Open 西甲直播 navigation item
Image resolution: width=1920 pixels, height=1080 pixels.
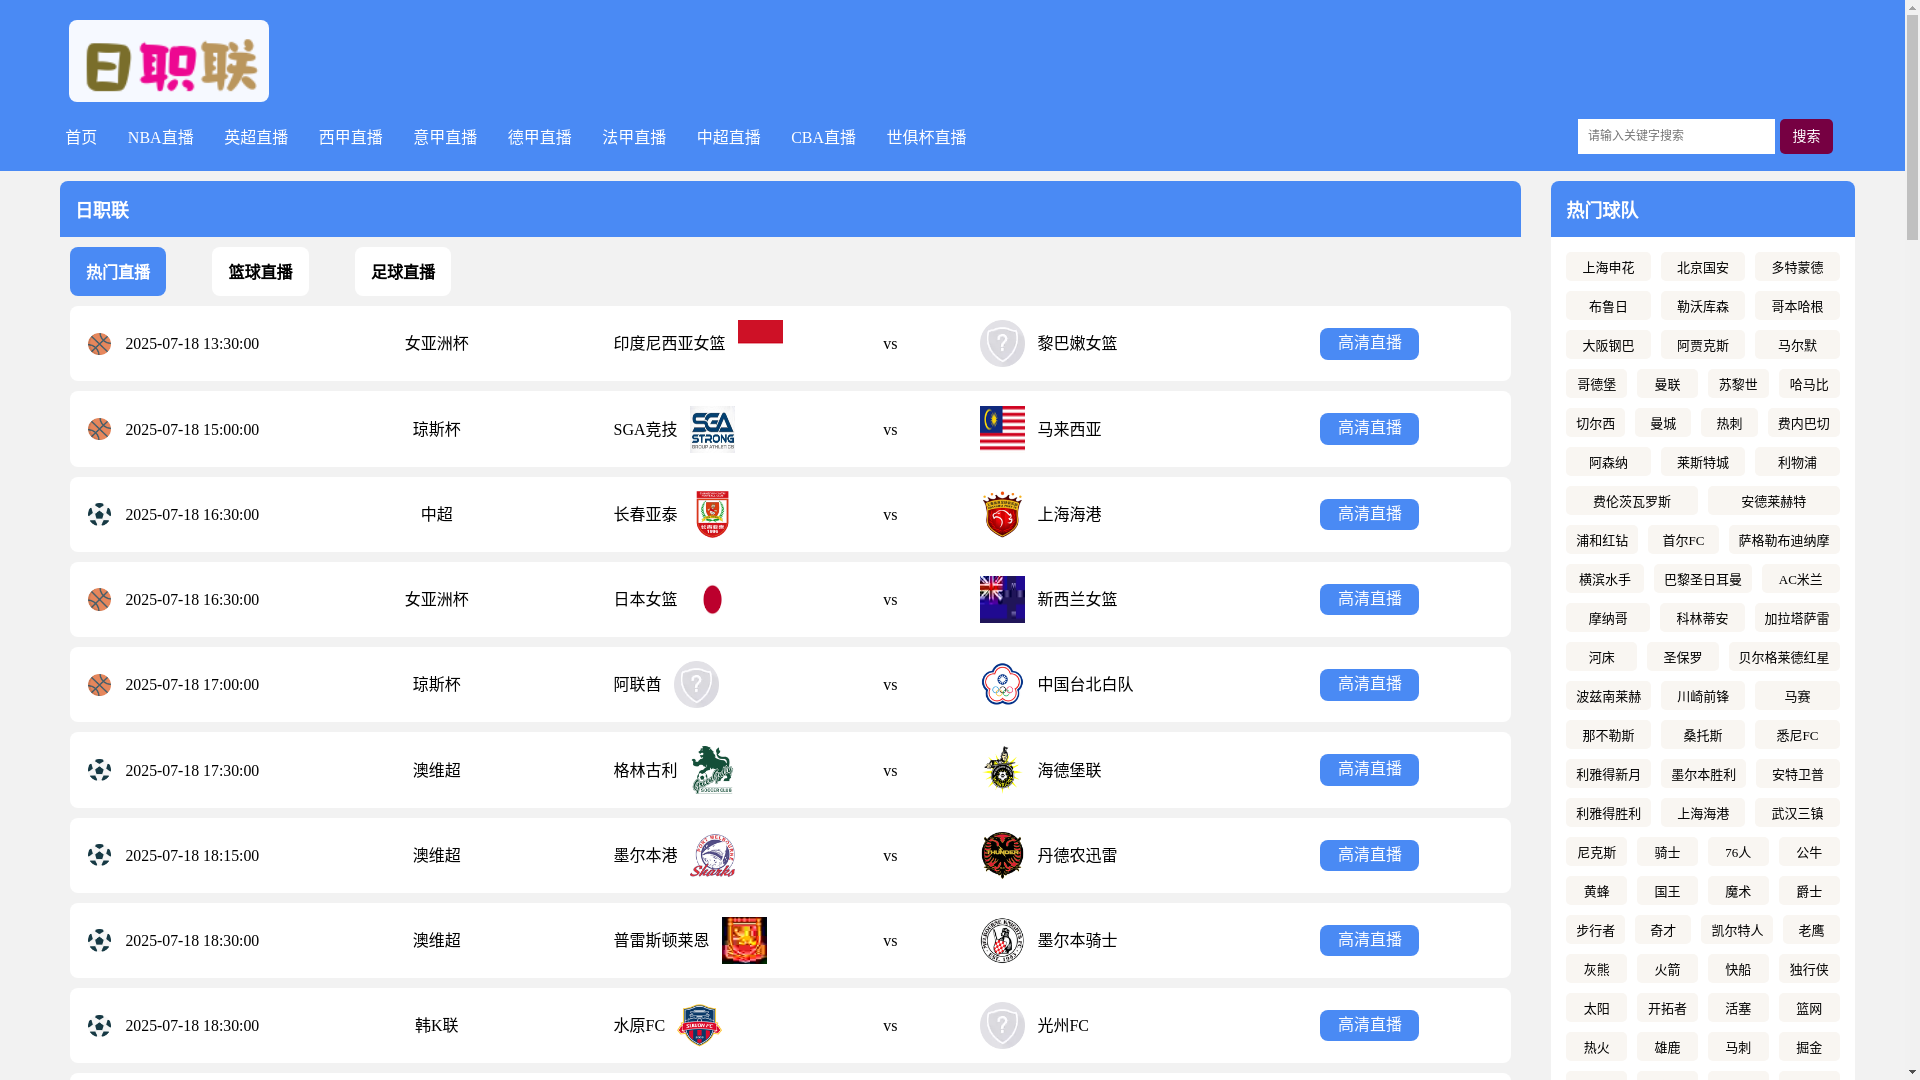(351, 137)
